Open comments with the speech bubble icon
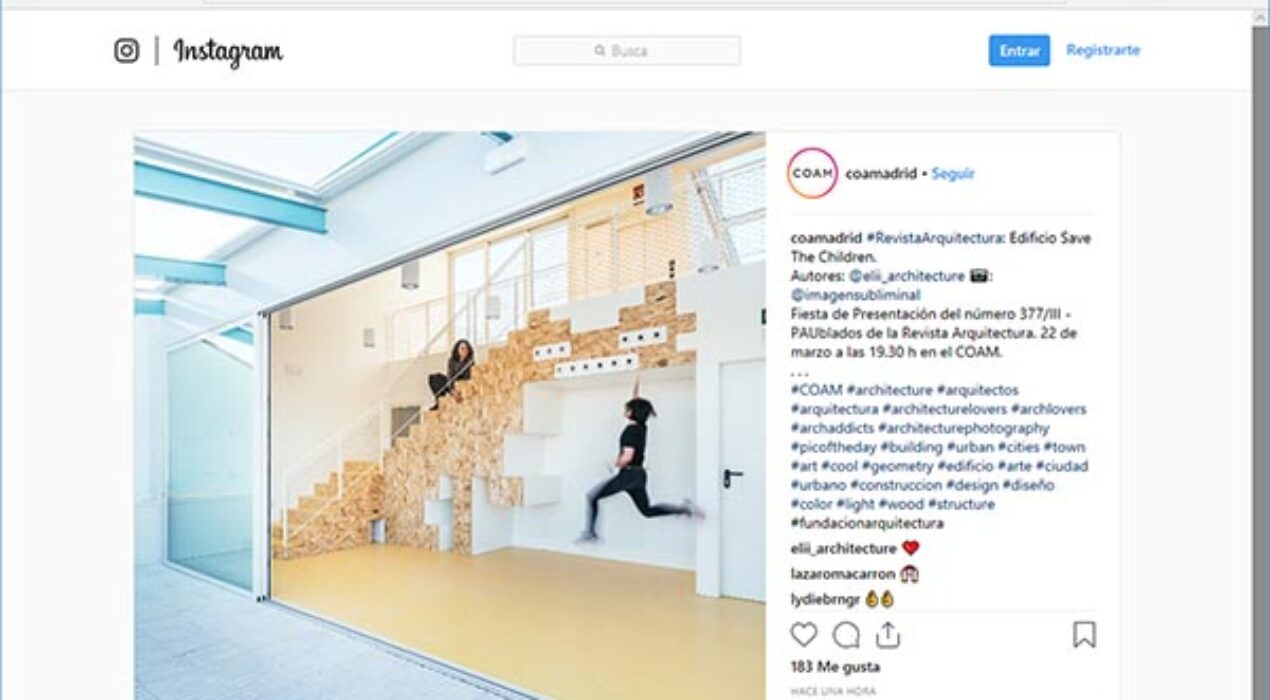 point(846,634)
